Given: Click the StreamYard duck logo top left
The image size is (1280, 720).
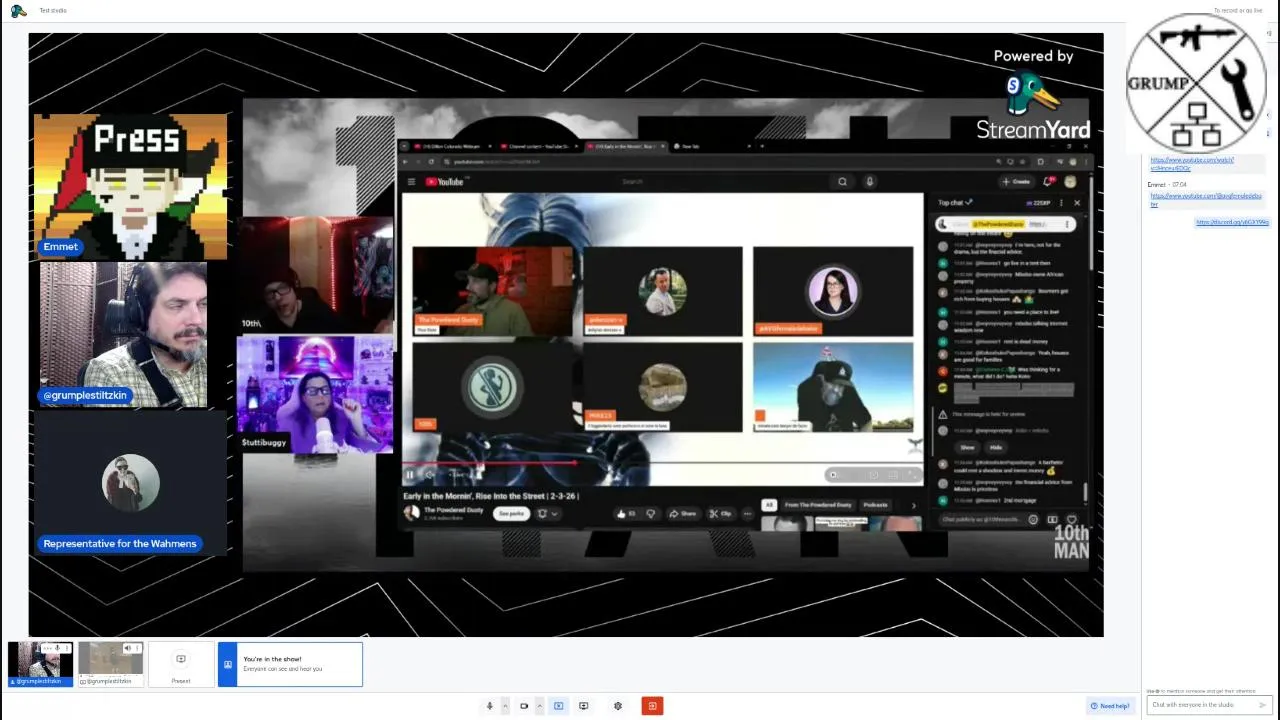Looking at the screenshot, I should 18,11.
